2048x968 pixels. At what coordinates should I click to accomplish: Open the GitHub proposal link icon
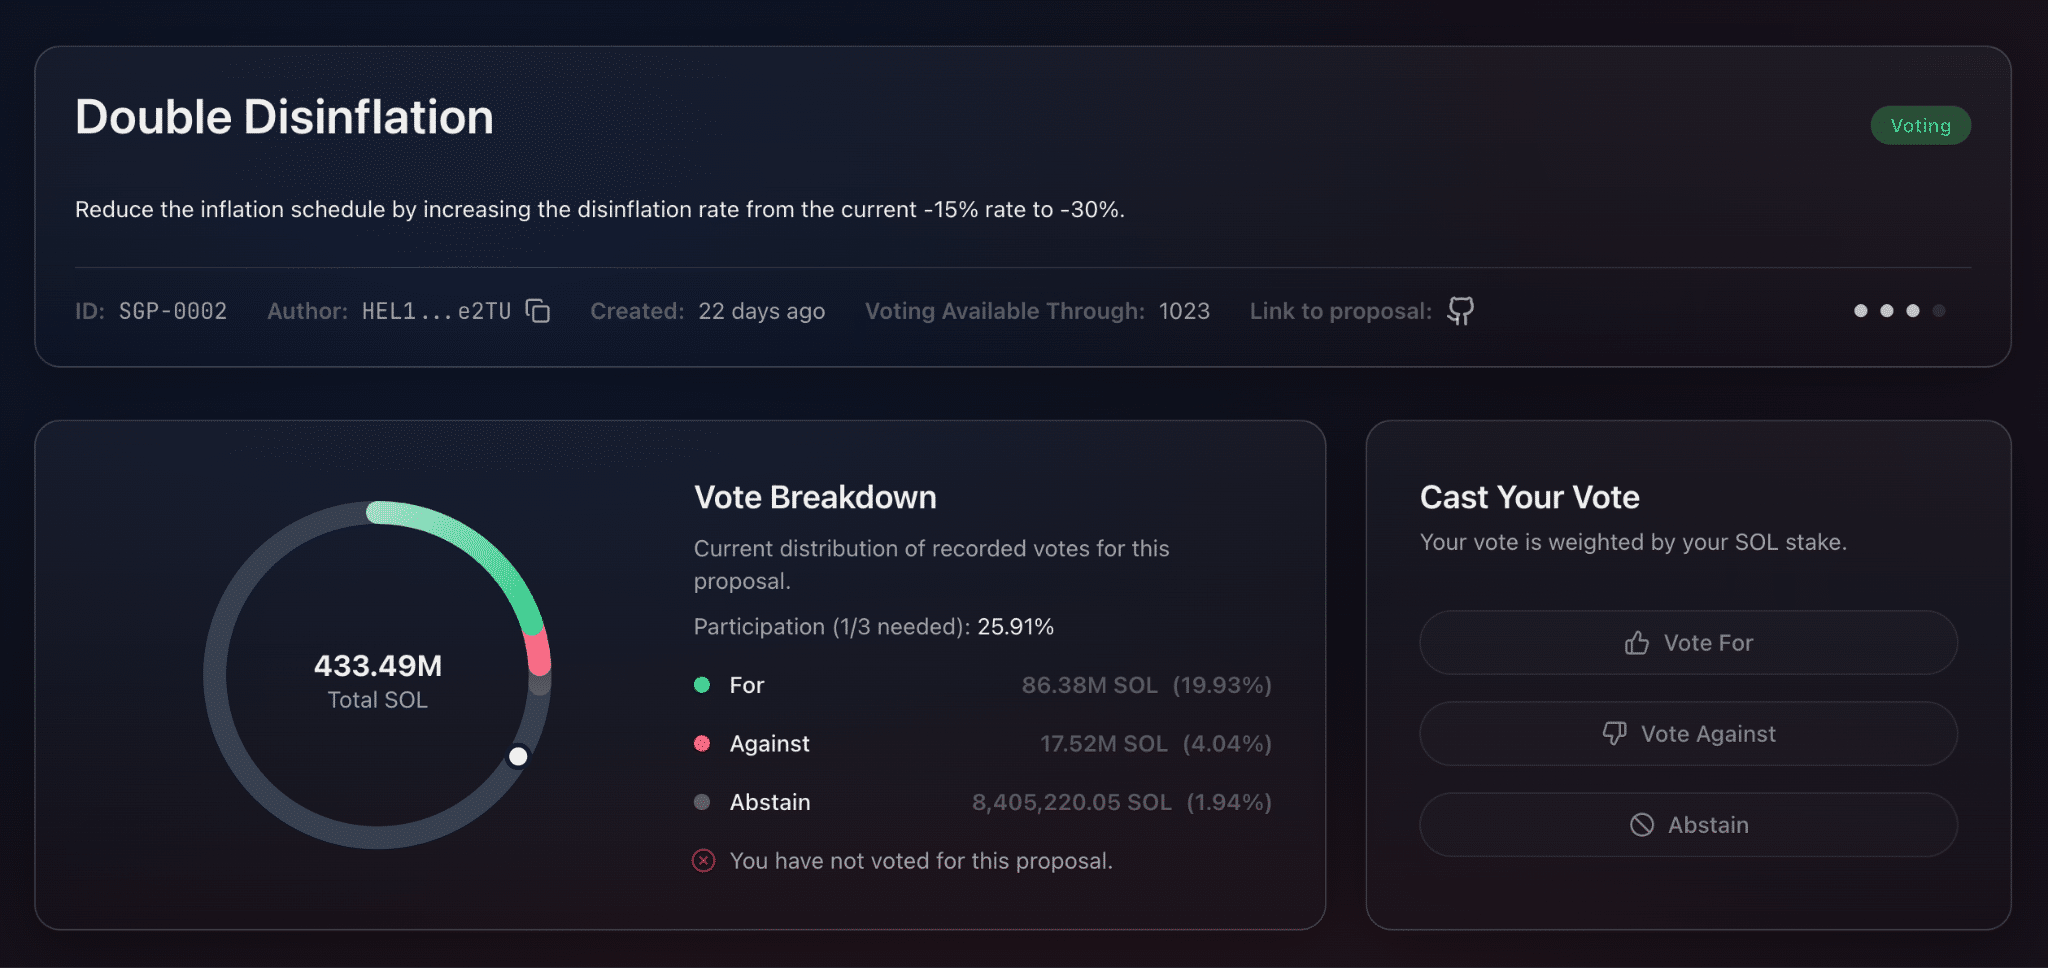[1460, 311]
